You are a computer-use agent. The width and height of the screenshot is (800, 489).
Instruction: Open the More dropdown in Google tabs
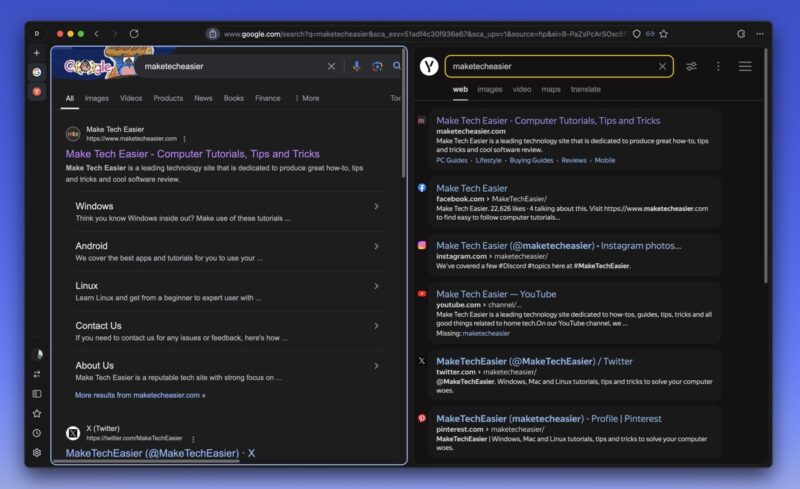(308, 98)
